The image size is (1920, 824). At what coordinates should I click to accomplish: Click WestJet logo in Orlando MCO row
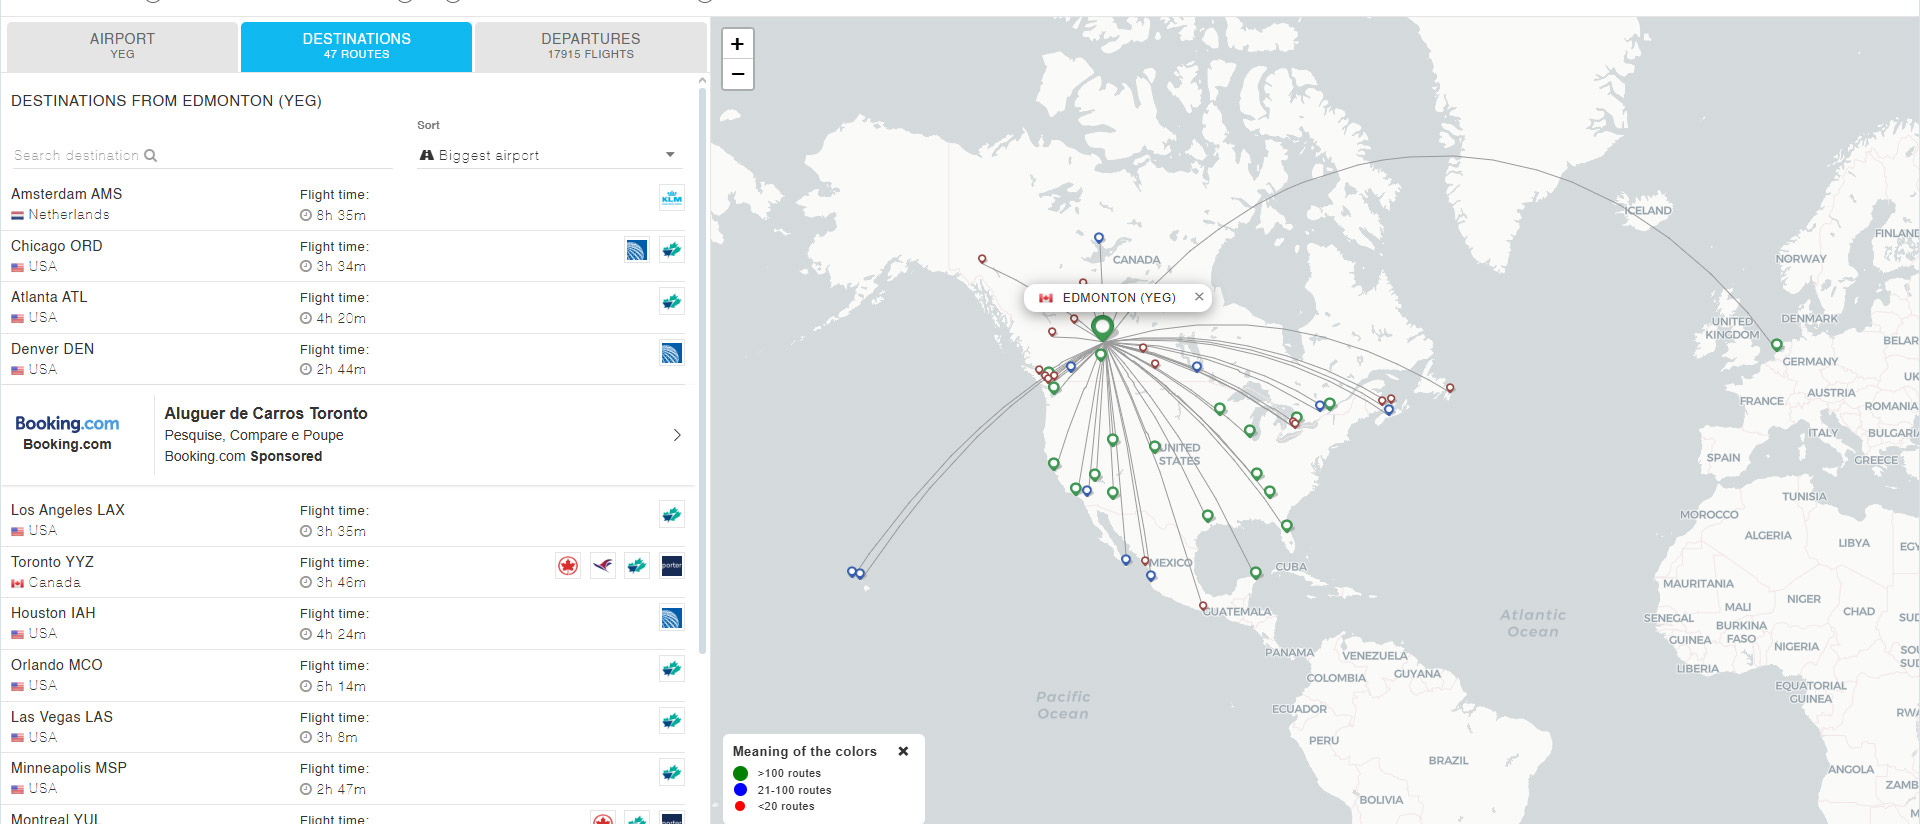[x=672, y=669]
